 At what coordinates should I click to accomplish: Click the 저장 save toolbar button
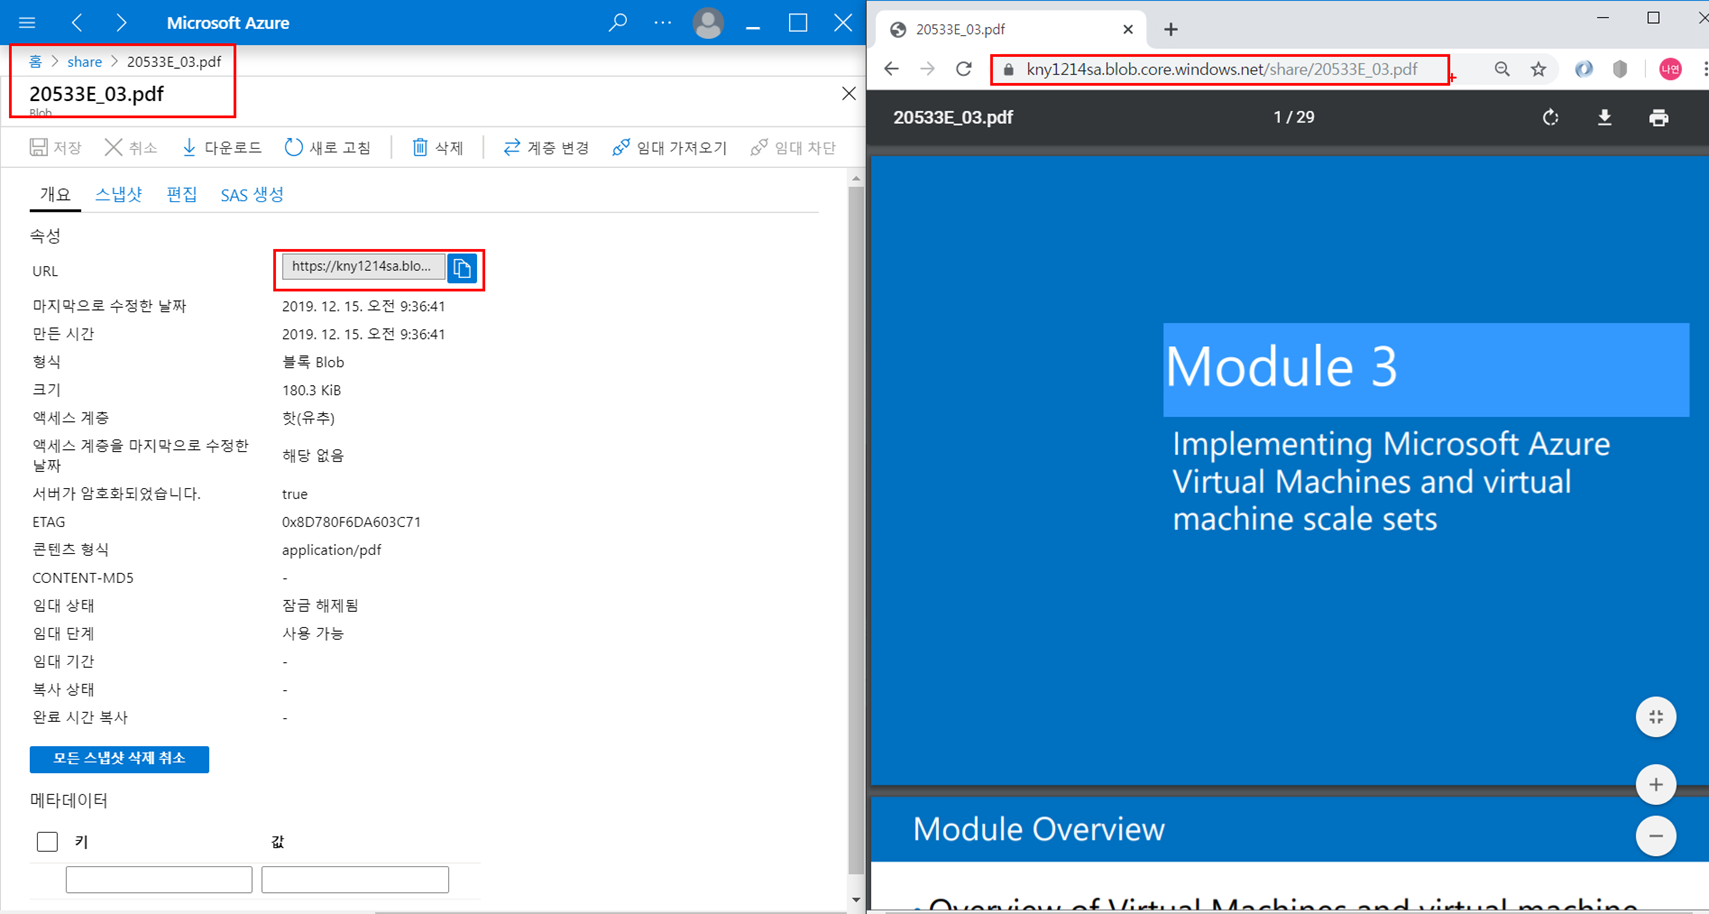pos(56,147)
